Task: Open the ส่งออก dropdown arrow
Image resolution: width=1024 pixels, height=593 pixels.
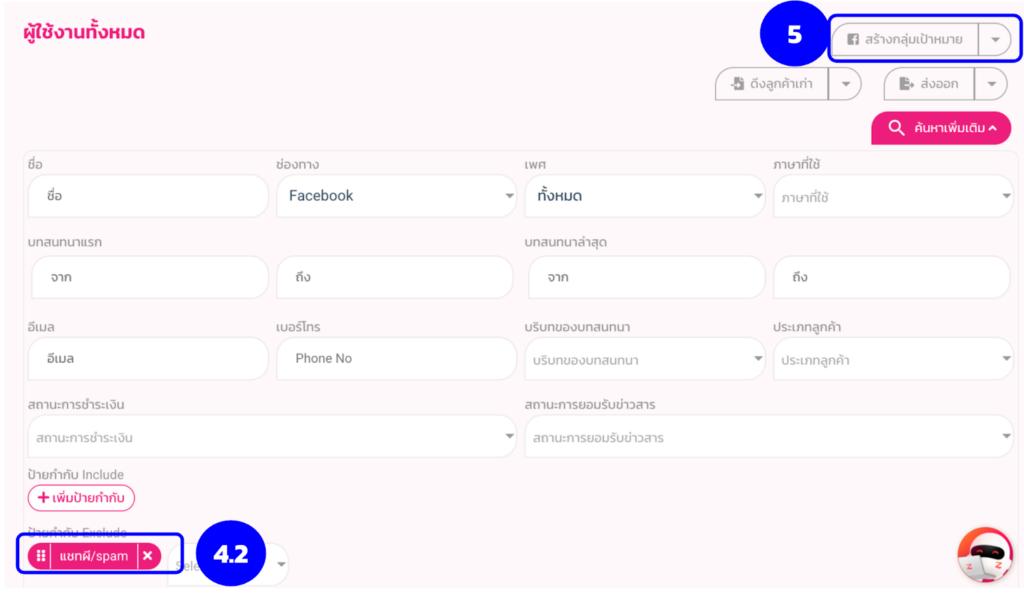Action: click(990, 84)
